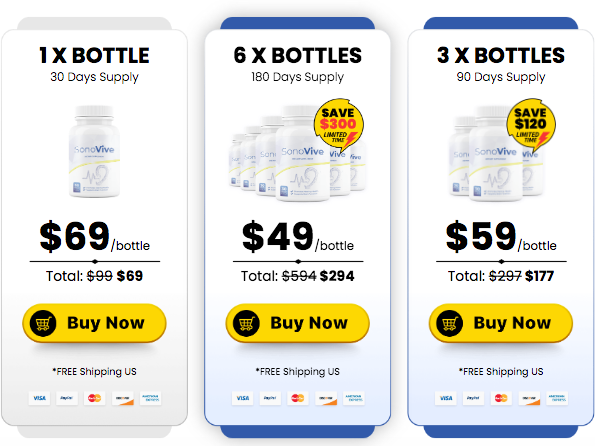The height and width of the screenshot is (446, 595).
Task: Click the cart icon in the 1 bottle Buy Now button
Action: [43, 323]
